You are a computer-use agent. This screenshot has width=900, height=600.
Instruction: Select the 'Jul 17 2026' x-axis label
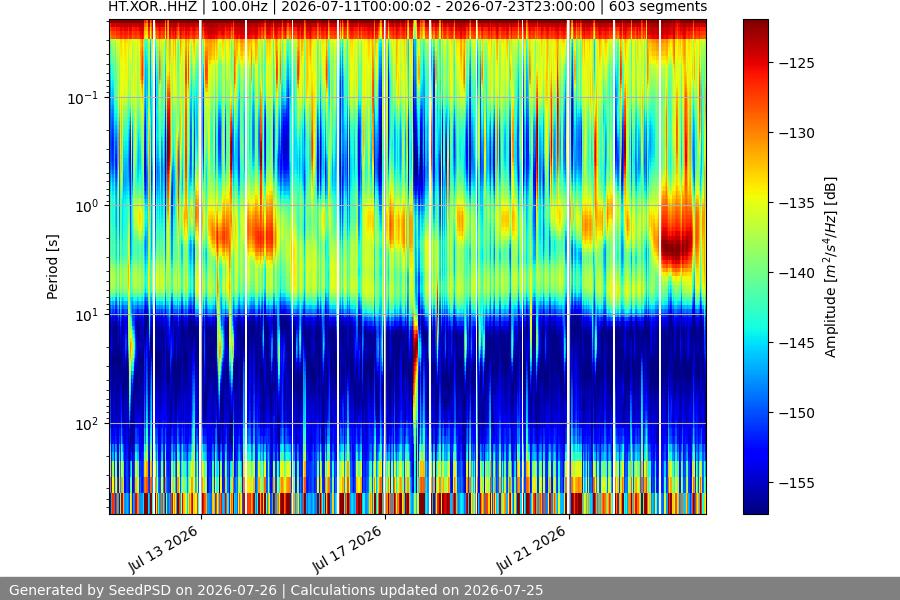pos(347,549)
